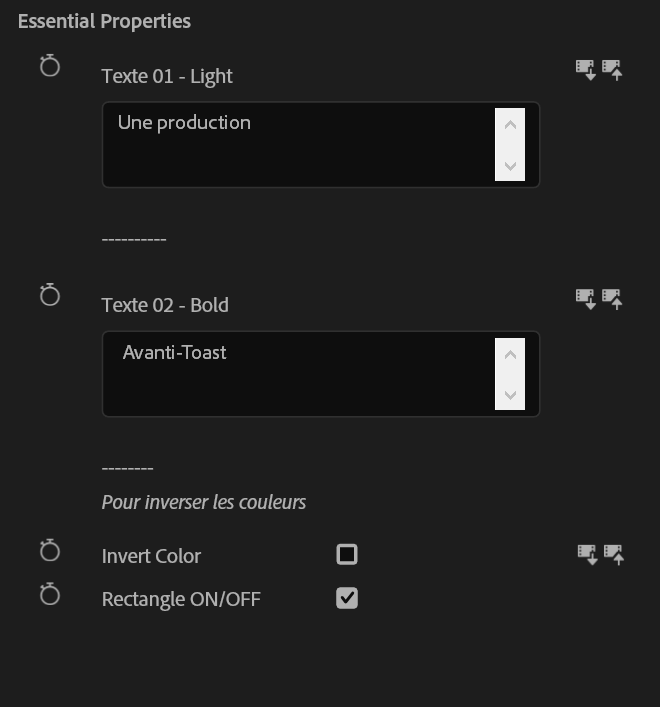Toggle stopwatch for Texte 02 - Bold

pos(50,296)
